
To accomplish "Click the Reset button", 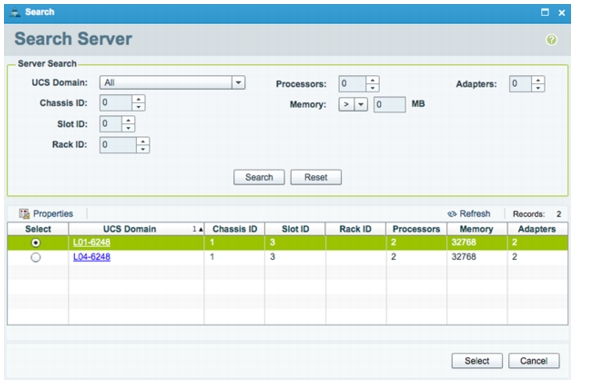I will (316, 177).
